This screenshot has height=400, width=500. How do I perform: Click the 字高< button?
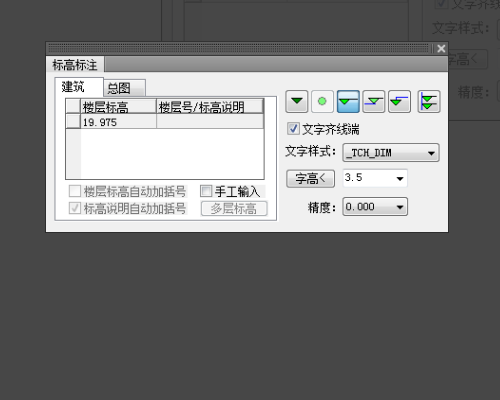310,179
